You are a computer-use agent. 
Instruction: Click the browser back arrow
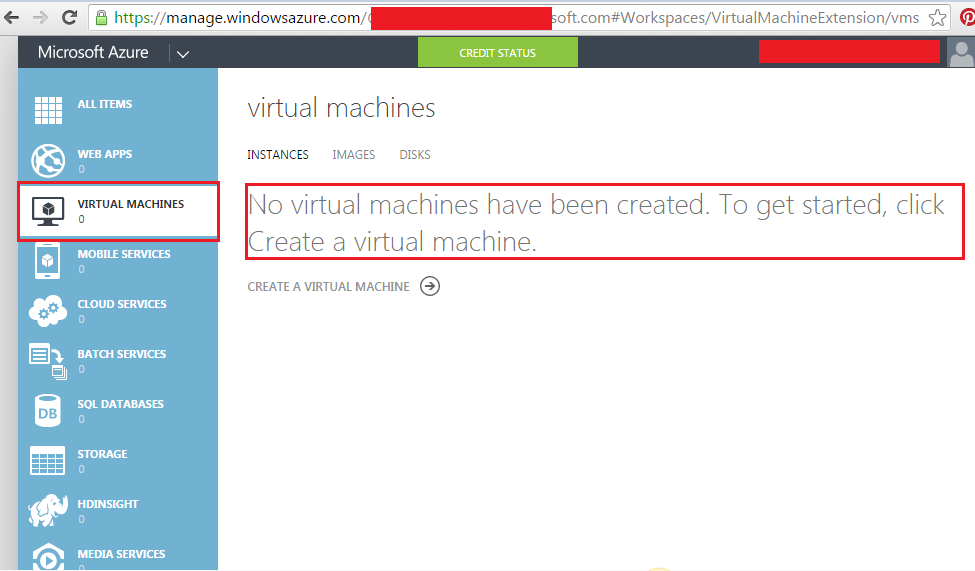[11, 17]
